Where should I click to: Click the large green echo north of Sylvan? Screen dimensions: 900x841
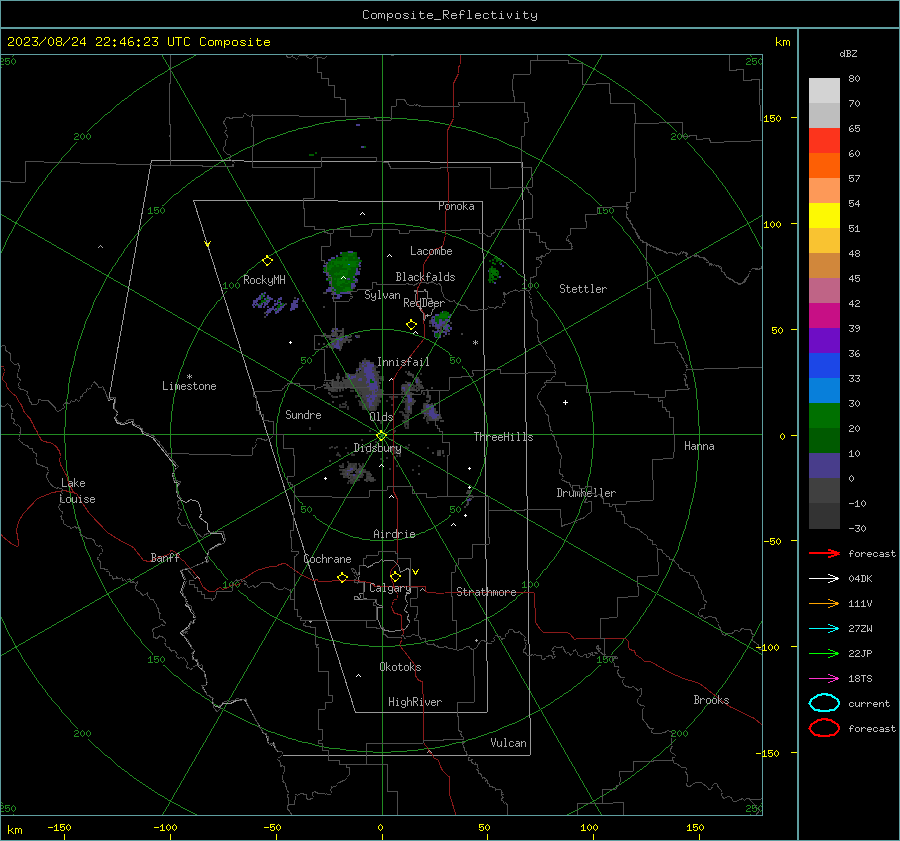(343, 273)
